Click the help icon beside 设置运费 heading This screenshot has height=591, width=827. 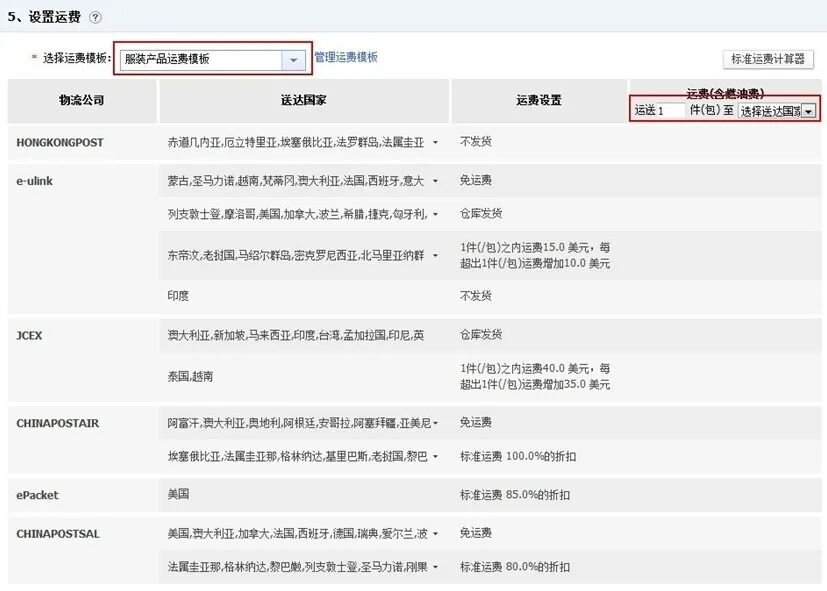93,16
